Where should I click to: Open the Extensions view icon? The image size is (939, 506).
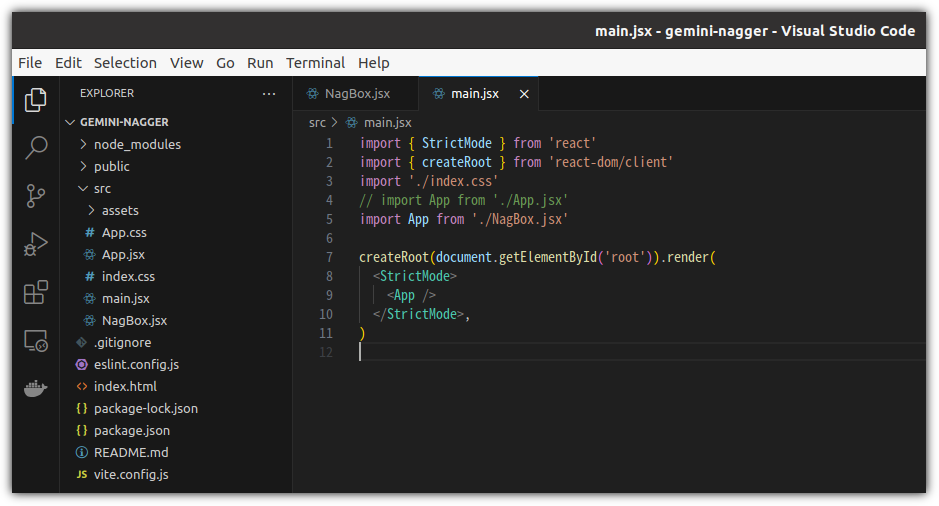click(x=35, y=292)
